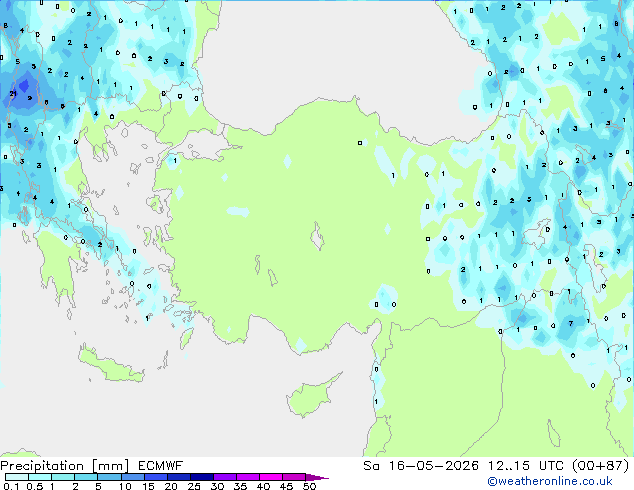Image resolution: width=634 pixels, height=490 pixels.
Task: Click the 0.5 mm legend color box
Action: (x=40, y=477)
